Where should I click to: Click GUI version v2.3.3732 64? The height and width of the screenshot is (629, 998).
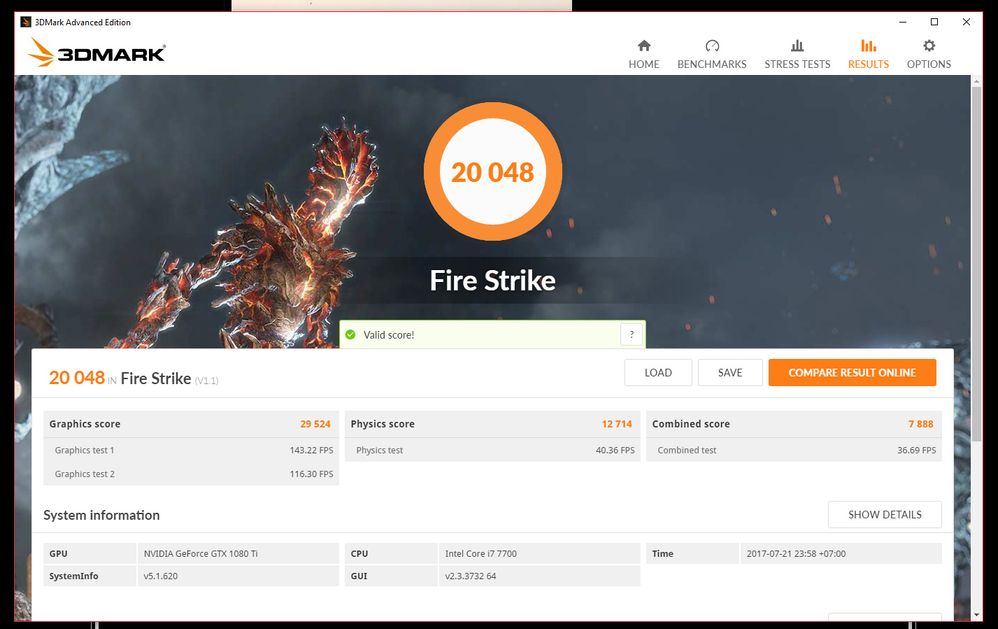(470, 576)
